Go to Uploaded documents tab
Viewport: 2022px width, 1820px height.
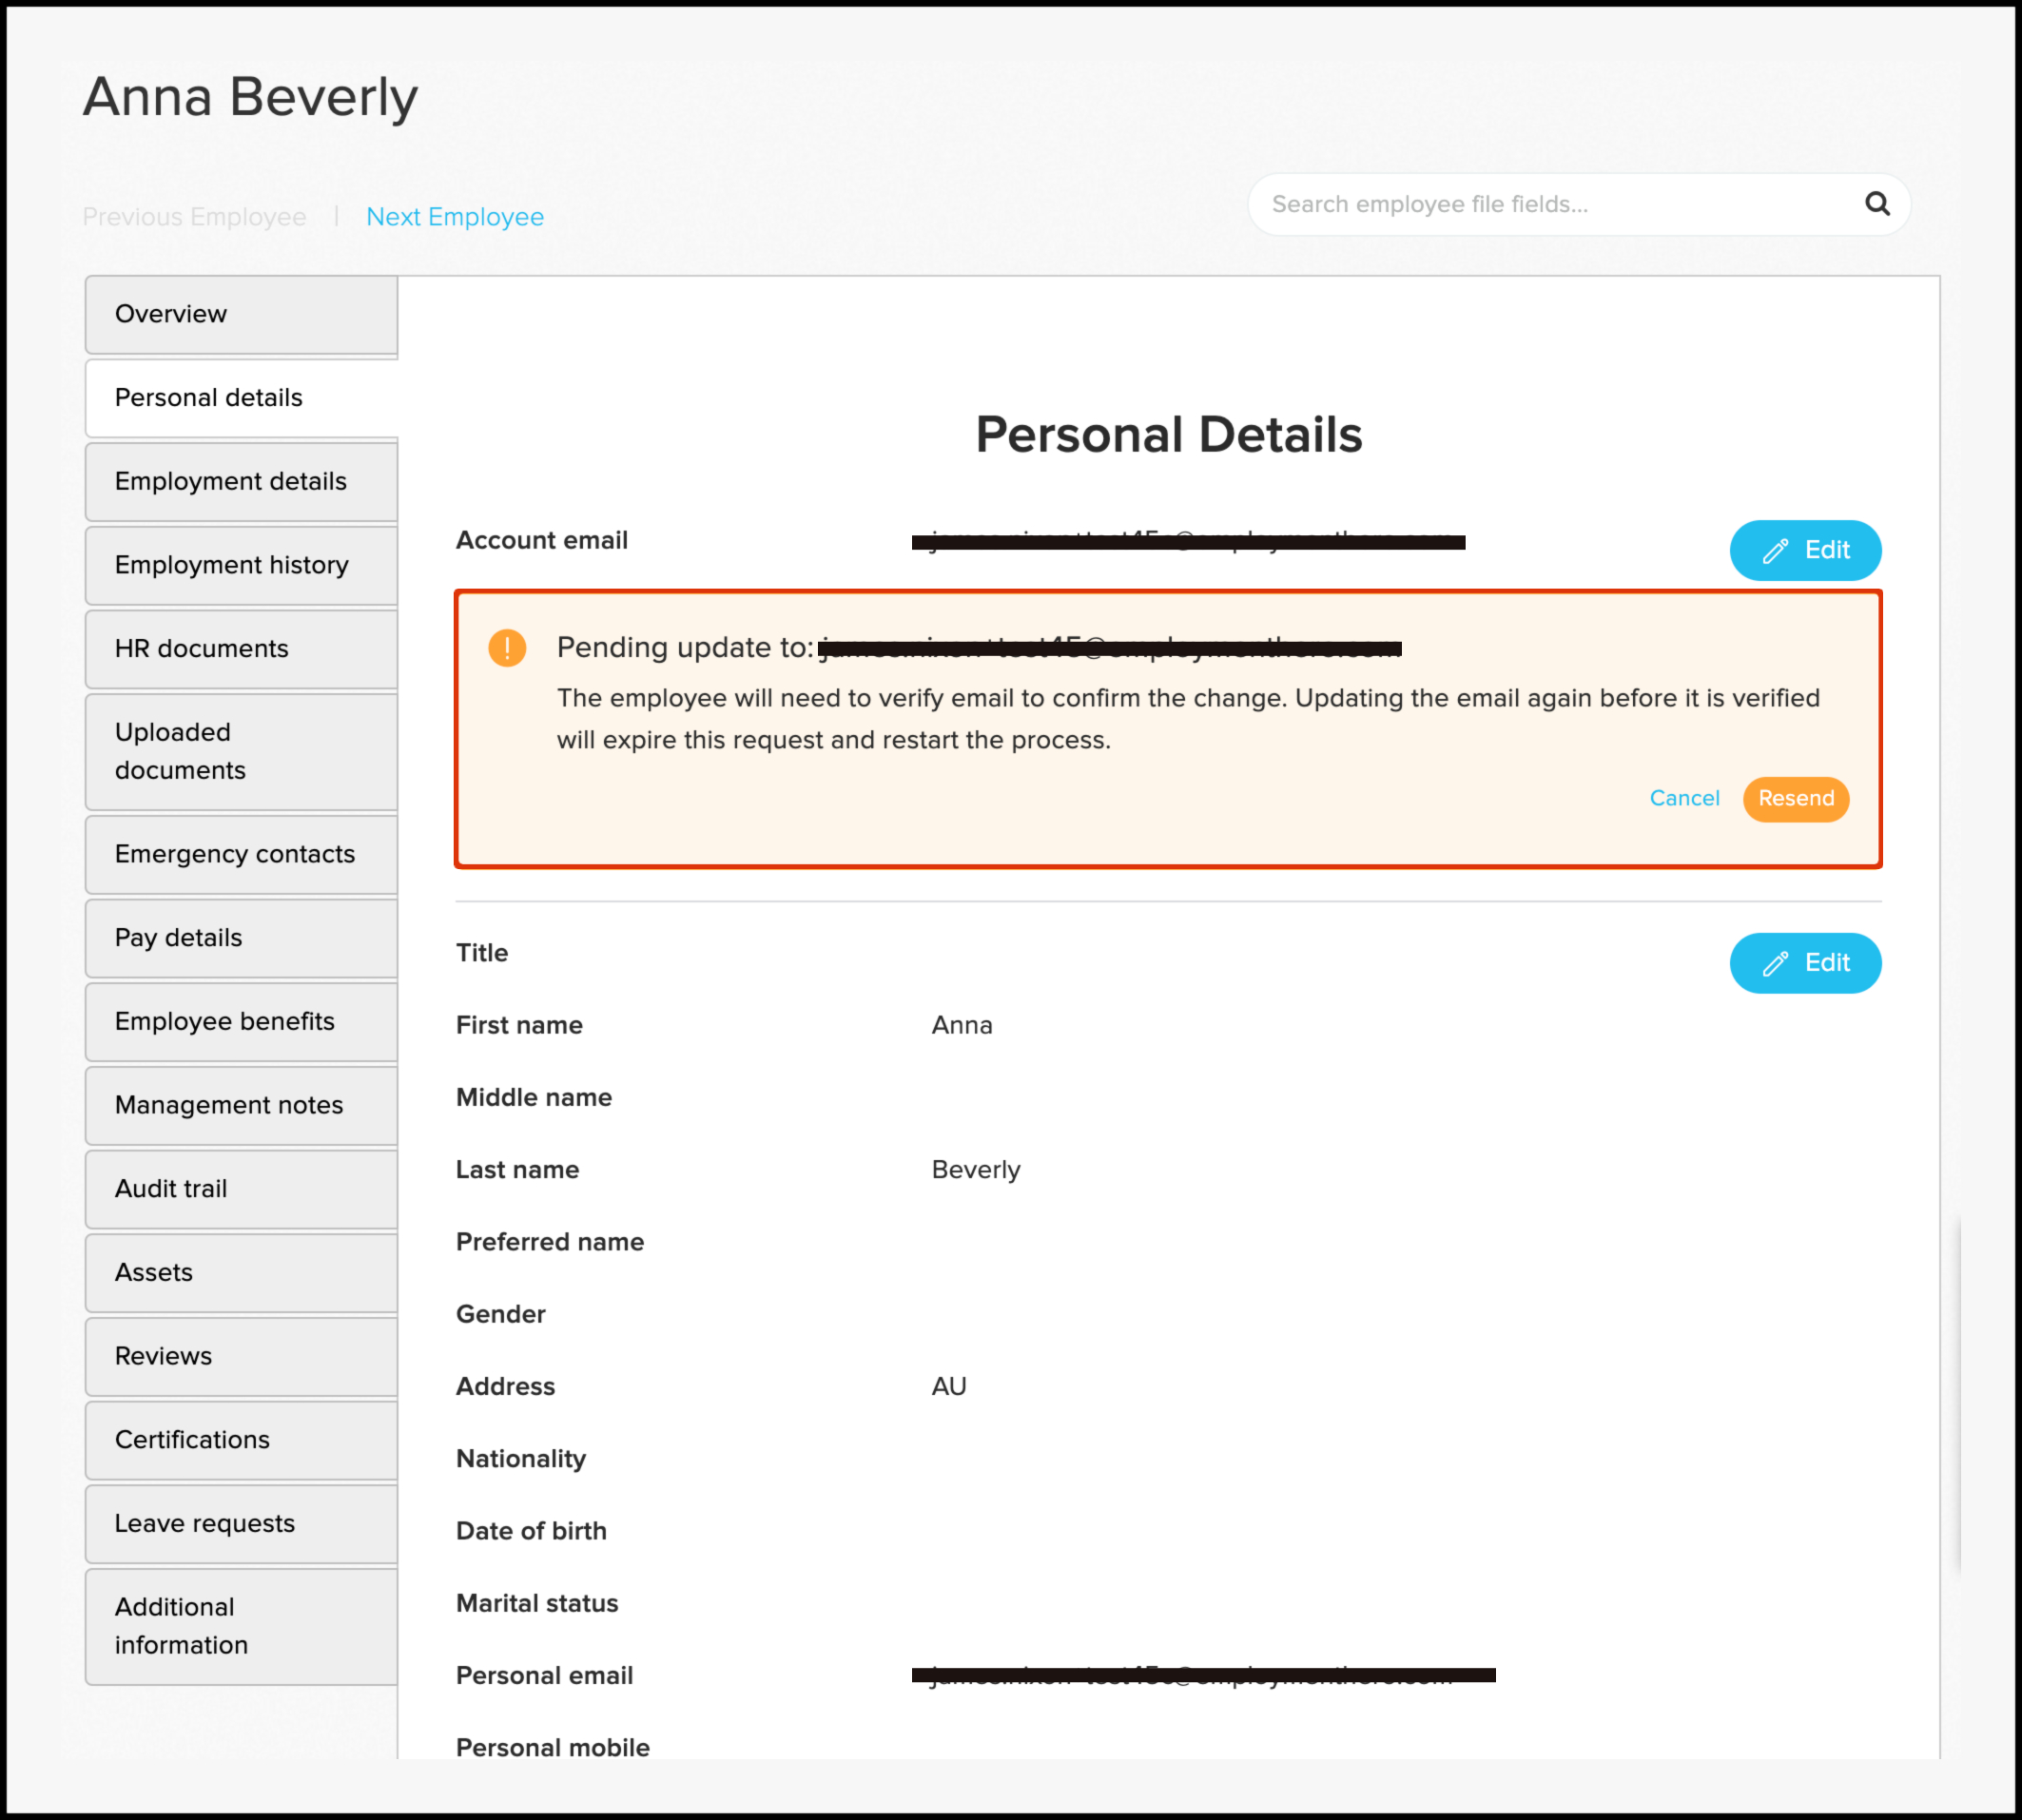point(242,752)
